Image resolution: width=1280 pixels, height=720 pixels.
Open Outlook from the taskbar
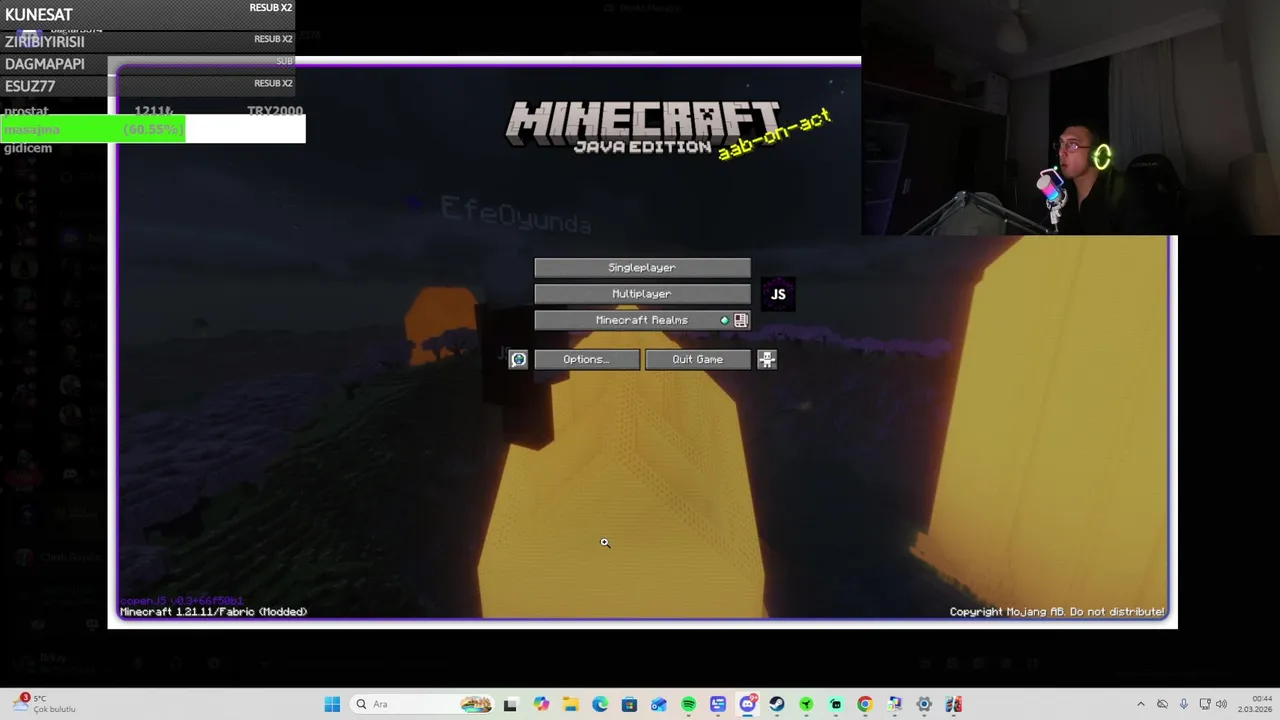click(x=658, y=704)
